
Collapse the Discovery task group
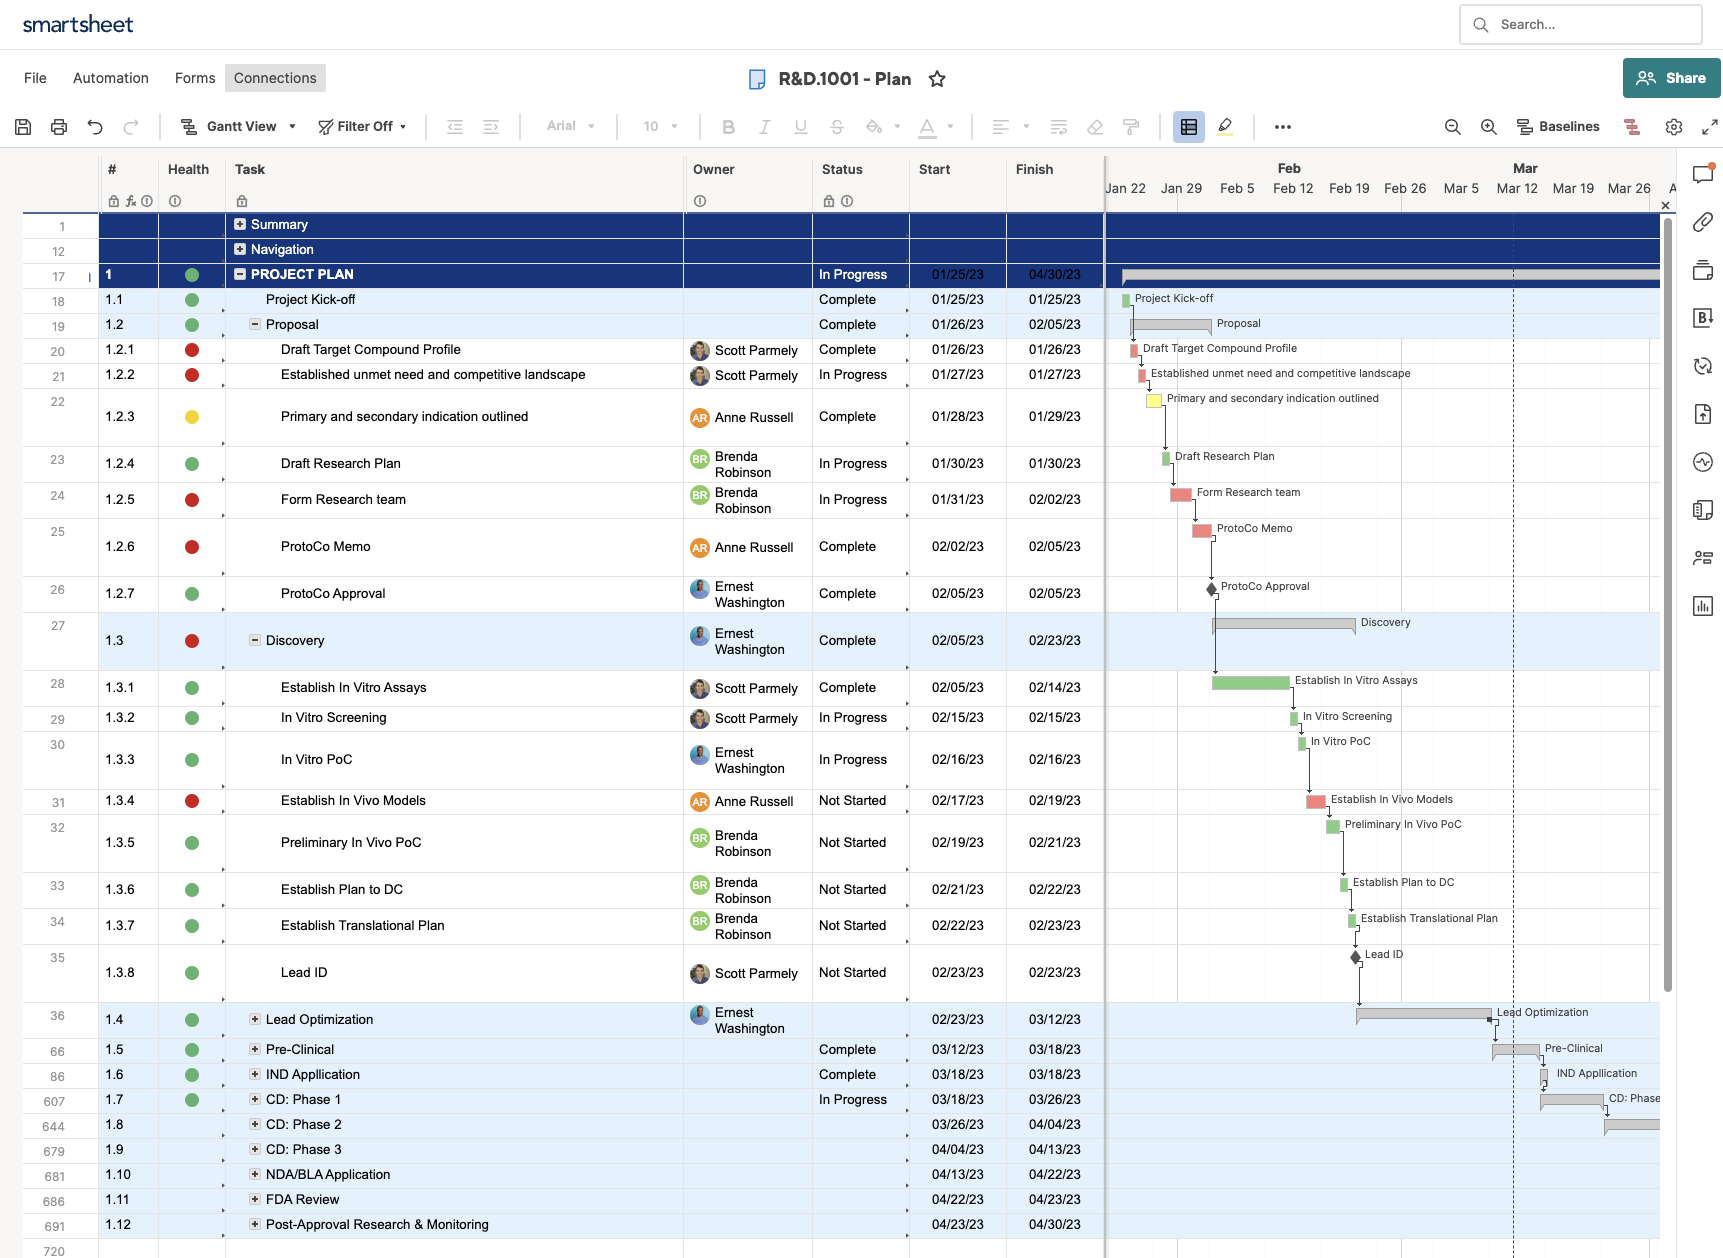255,640
